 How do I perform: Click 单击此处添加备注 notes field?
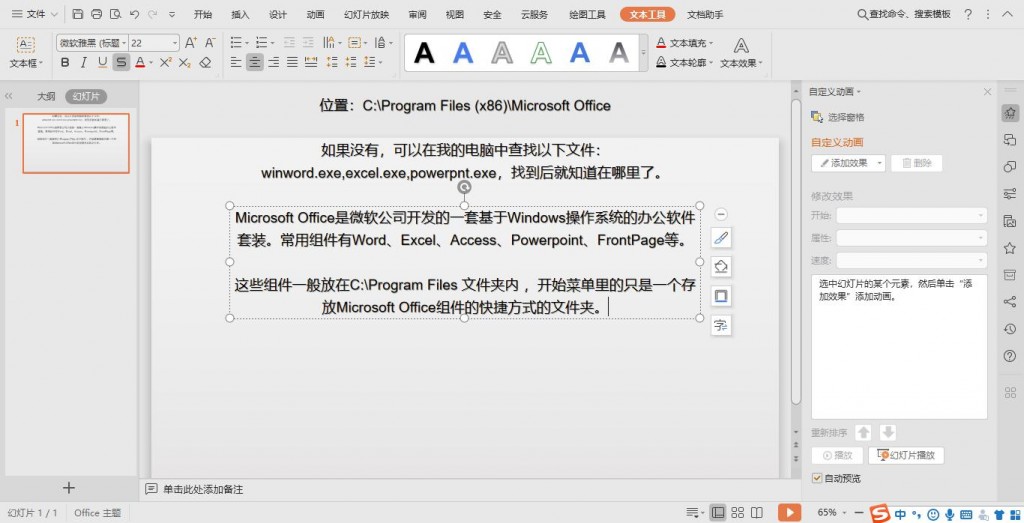point(203,489)
